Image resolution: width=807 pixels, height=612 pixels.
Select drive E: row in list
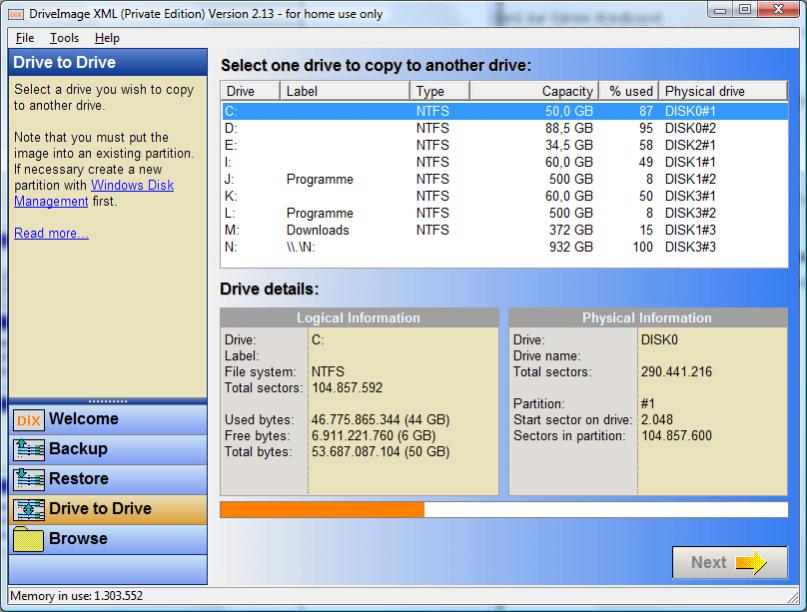505,145
